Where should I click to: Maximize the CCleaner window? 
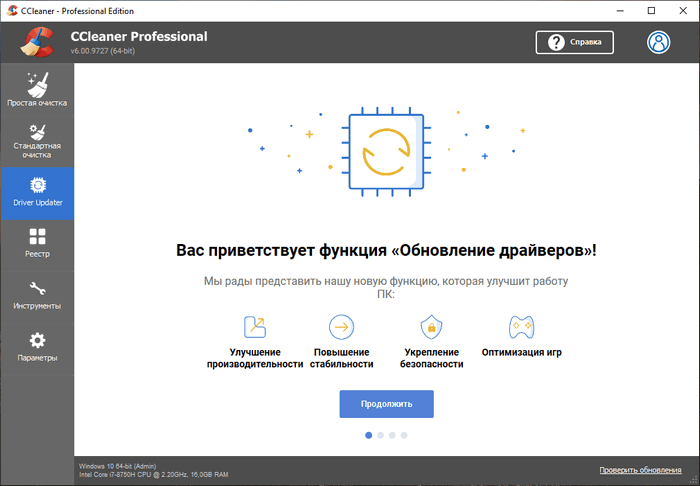(x=651, y=11)
